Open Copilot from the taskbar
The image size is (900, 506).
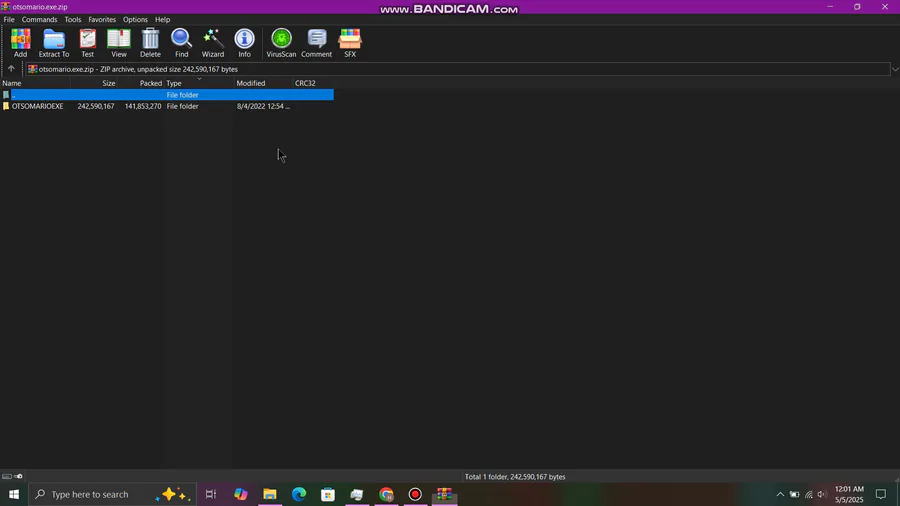point(240,494)
